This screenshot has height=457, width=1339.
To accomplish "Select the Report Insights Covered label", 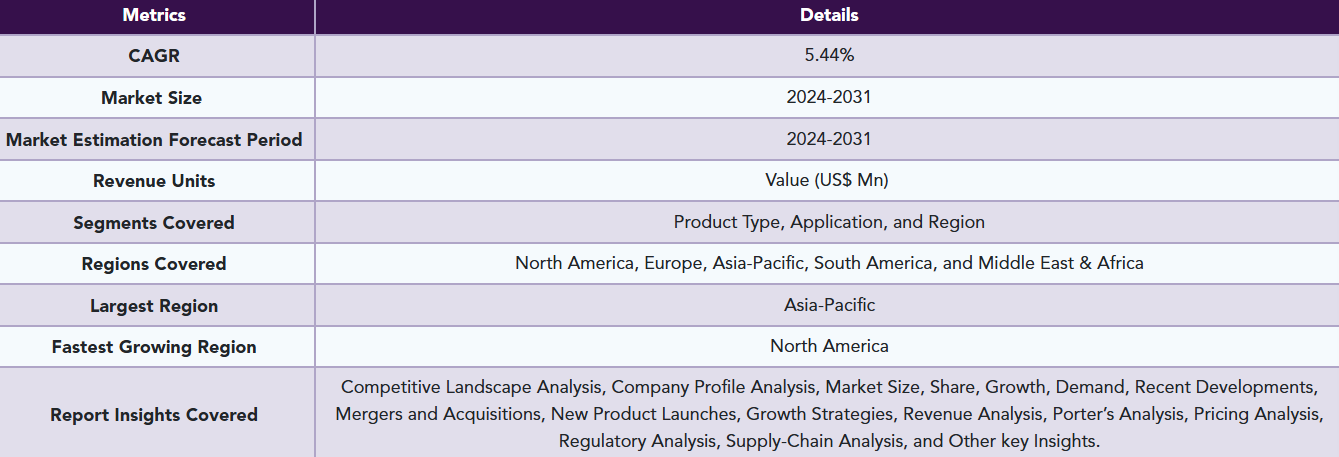I will click(x=154, y=415).
